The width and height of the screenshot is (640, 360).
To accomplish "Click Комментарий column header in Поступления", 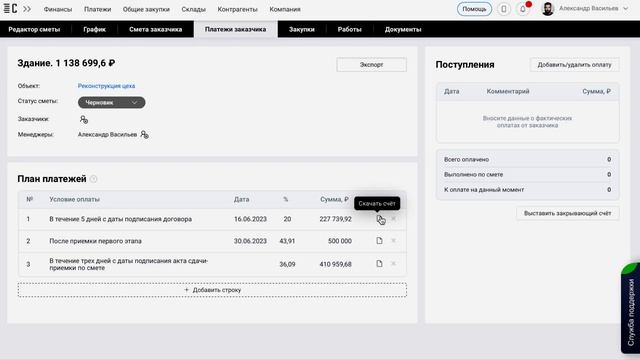I will [x=508, y=91].
